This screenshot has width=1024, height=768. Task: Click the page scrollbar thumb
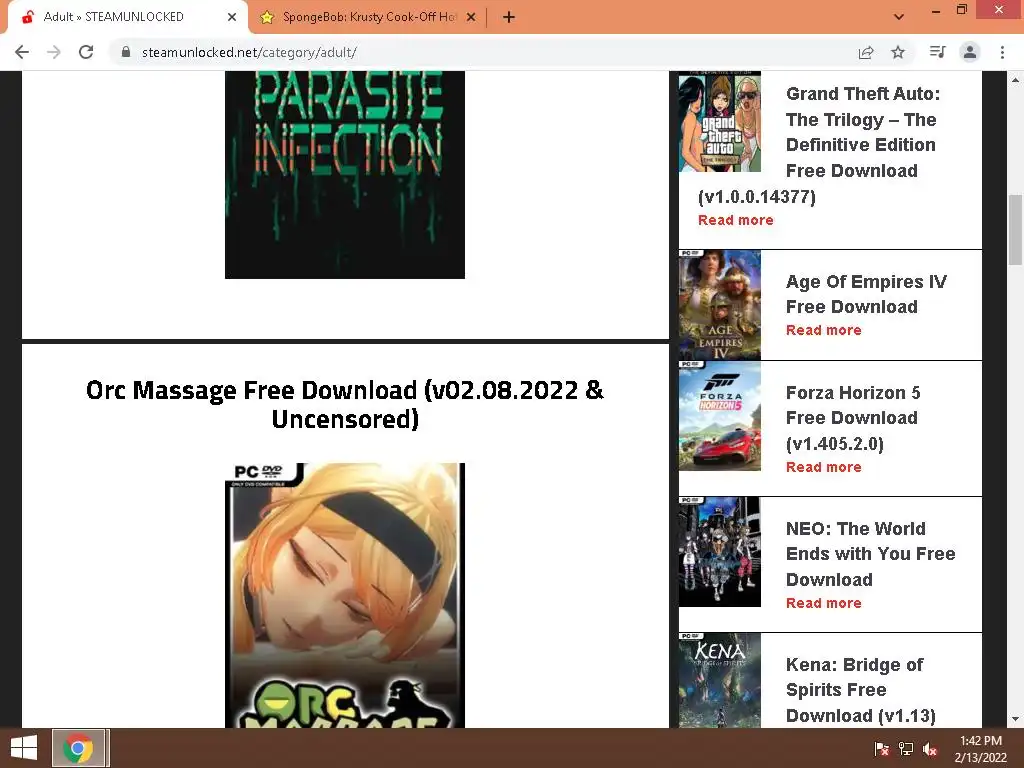point(1015,230)
